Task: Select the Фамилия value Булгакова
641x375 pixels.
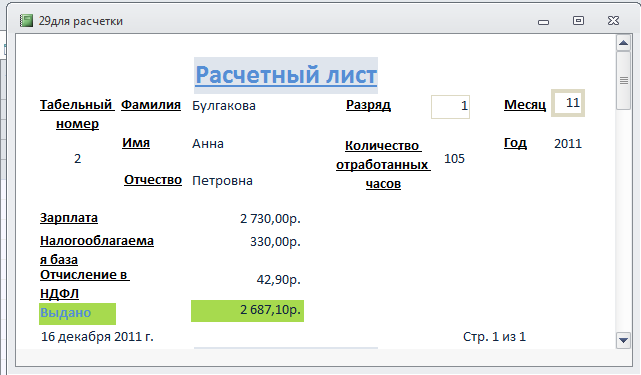Action: click(224, 106)
